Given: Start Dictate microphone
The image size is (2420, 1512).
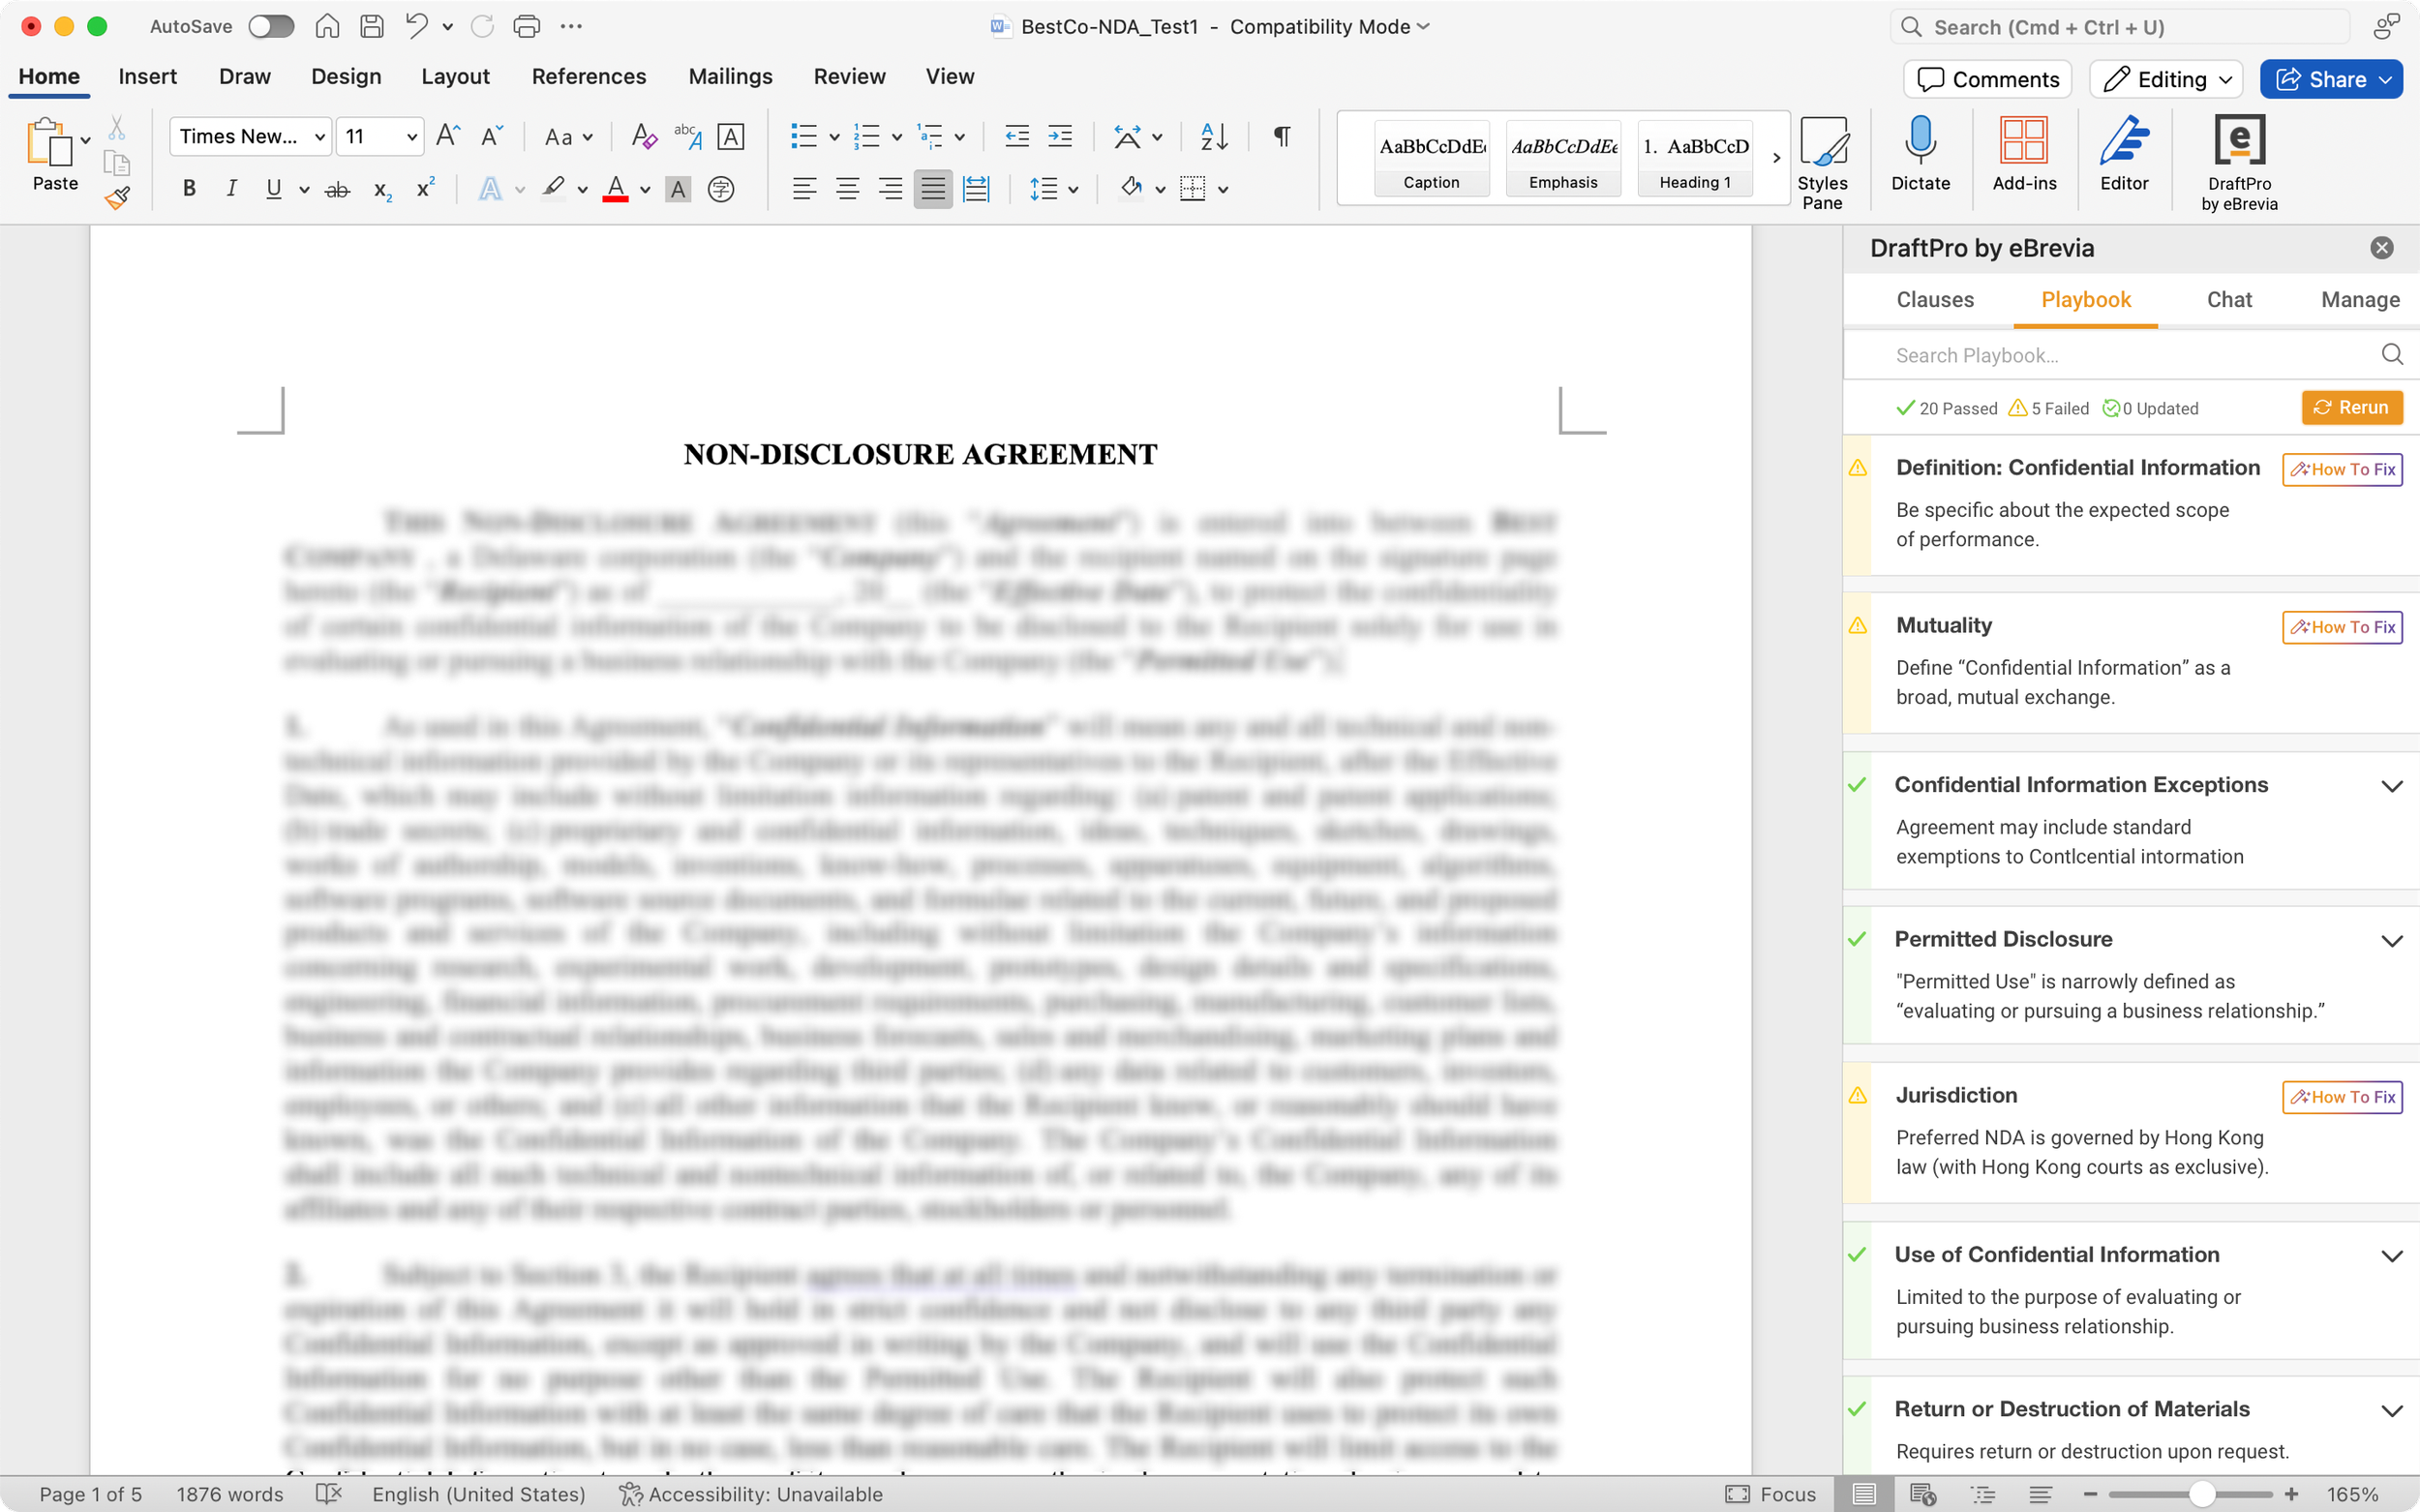Looking at the screenshot, I should coord(1920,154).
